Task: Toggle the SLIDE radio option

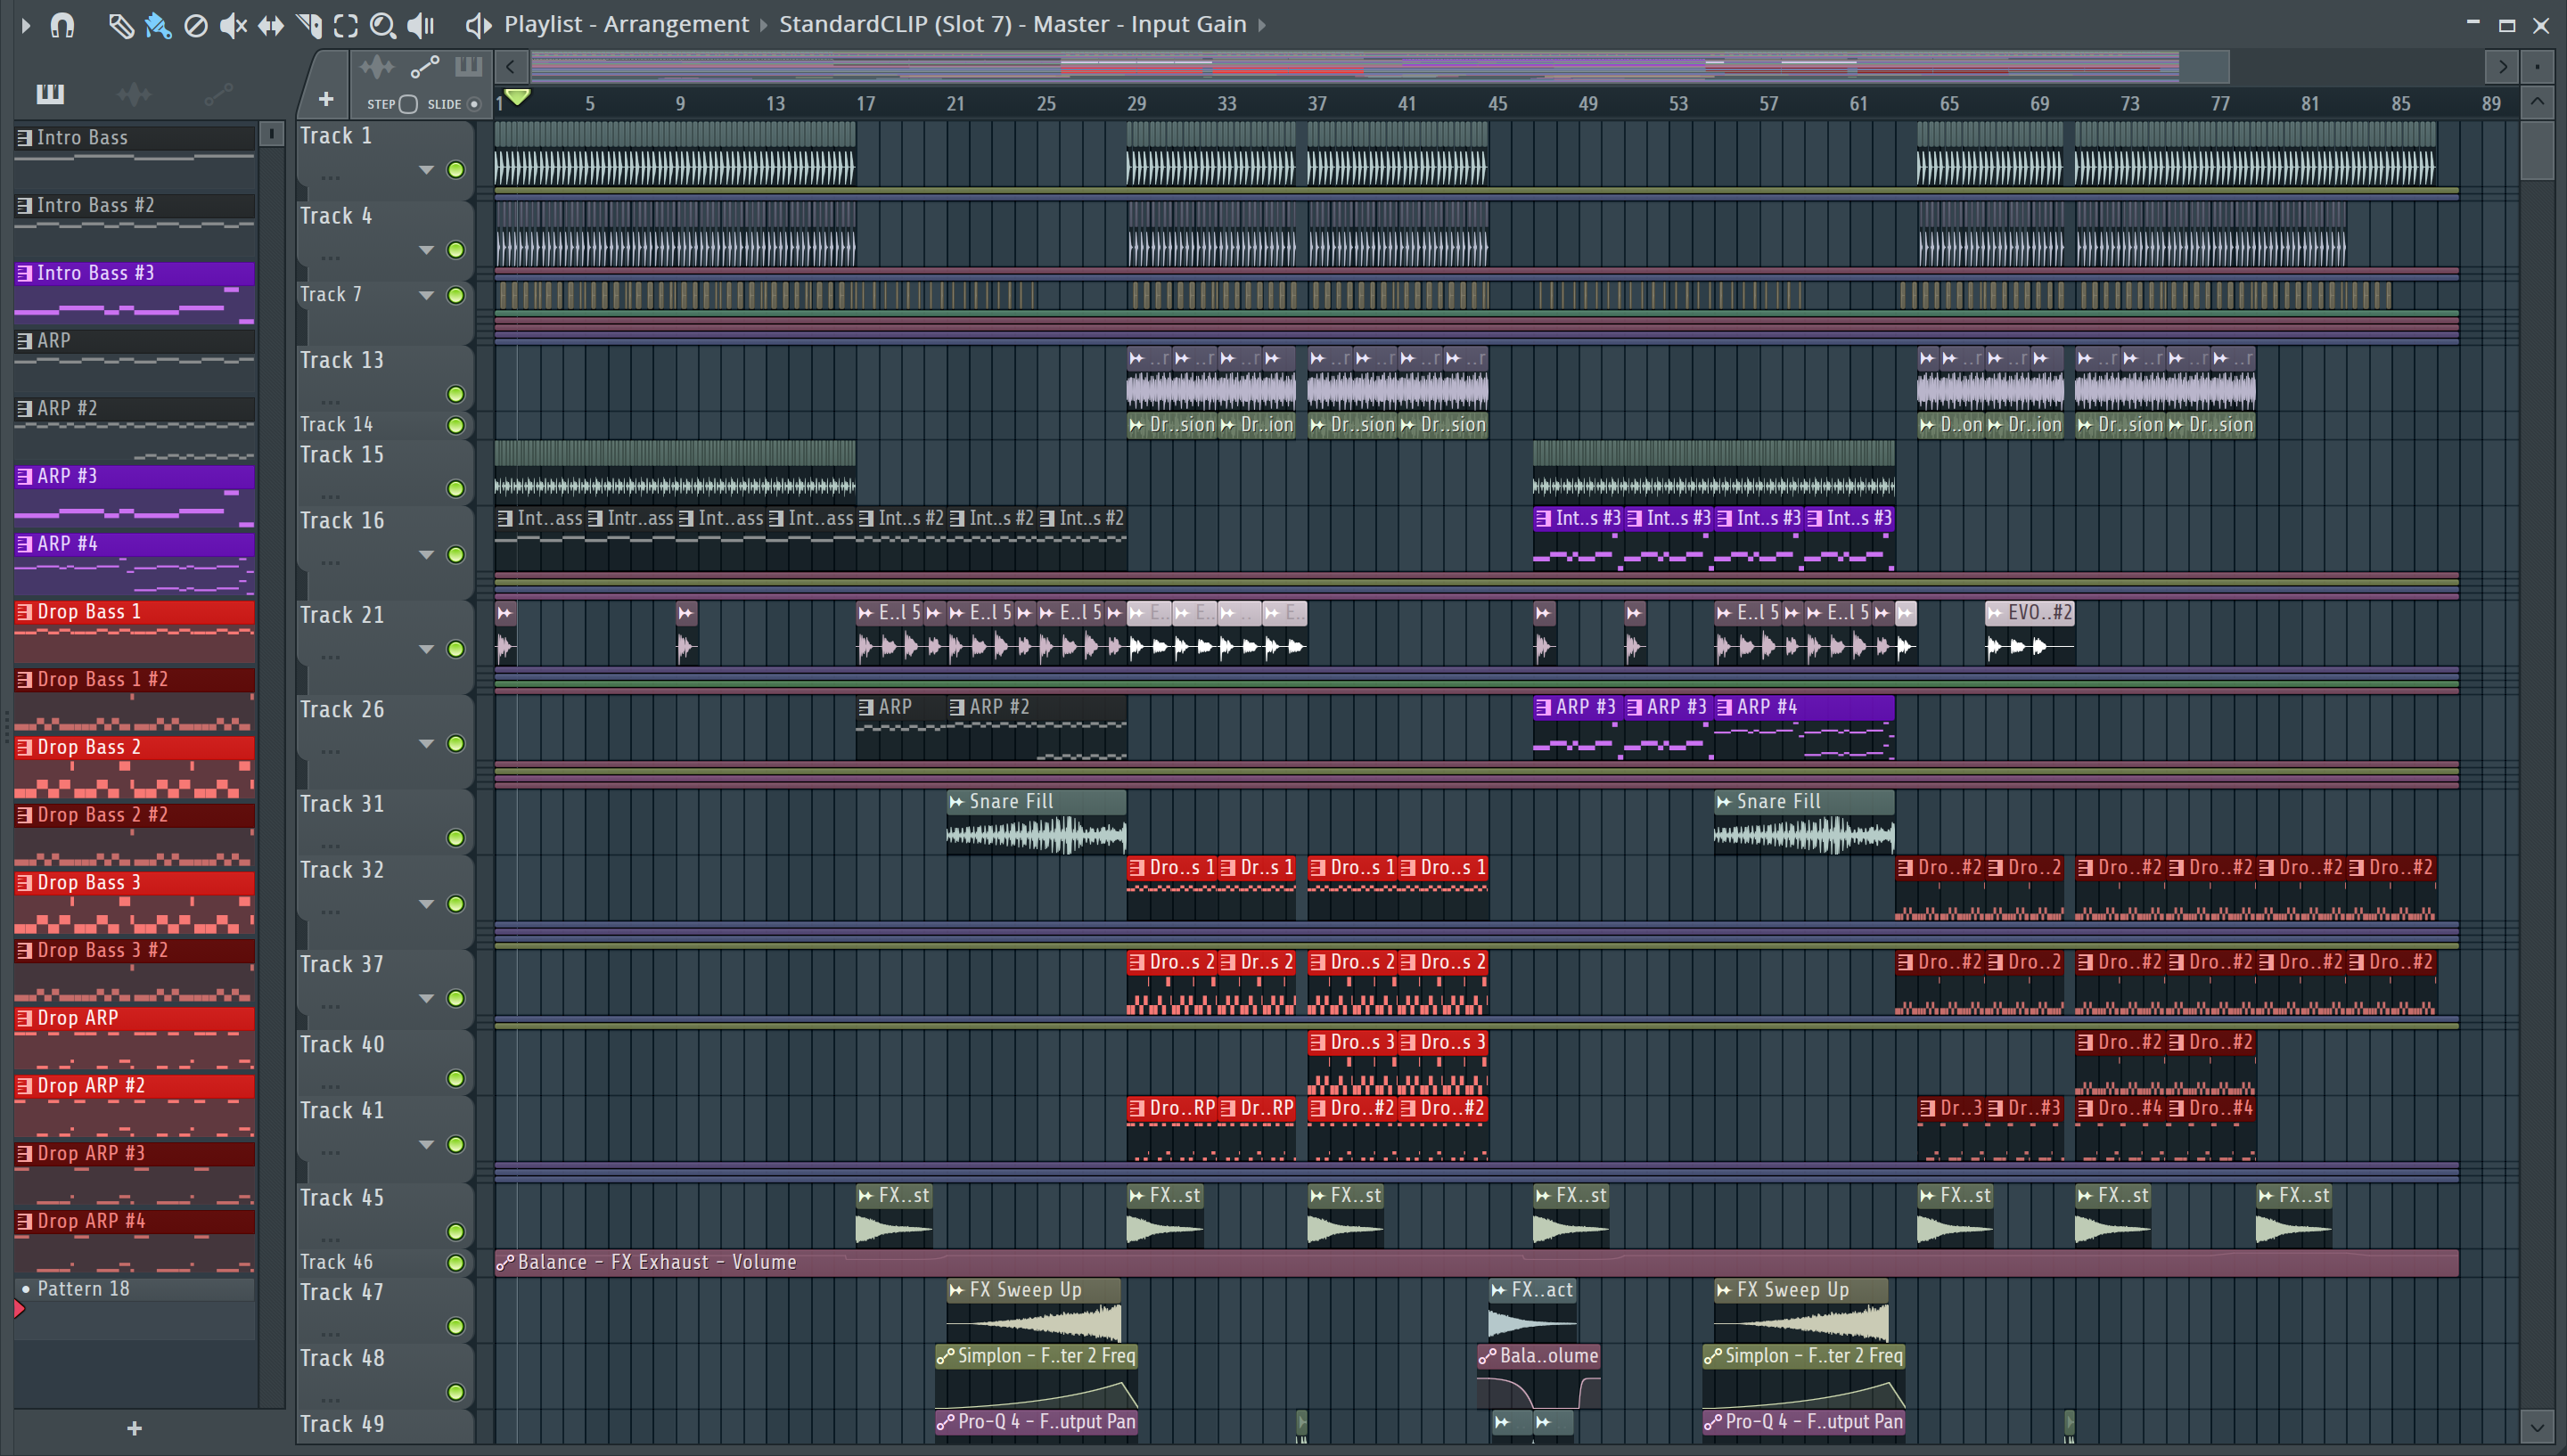Action: pyautogui.click(x=474, y=104)
